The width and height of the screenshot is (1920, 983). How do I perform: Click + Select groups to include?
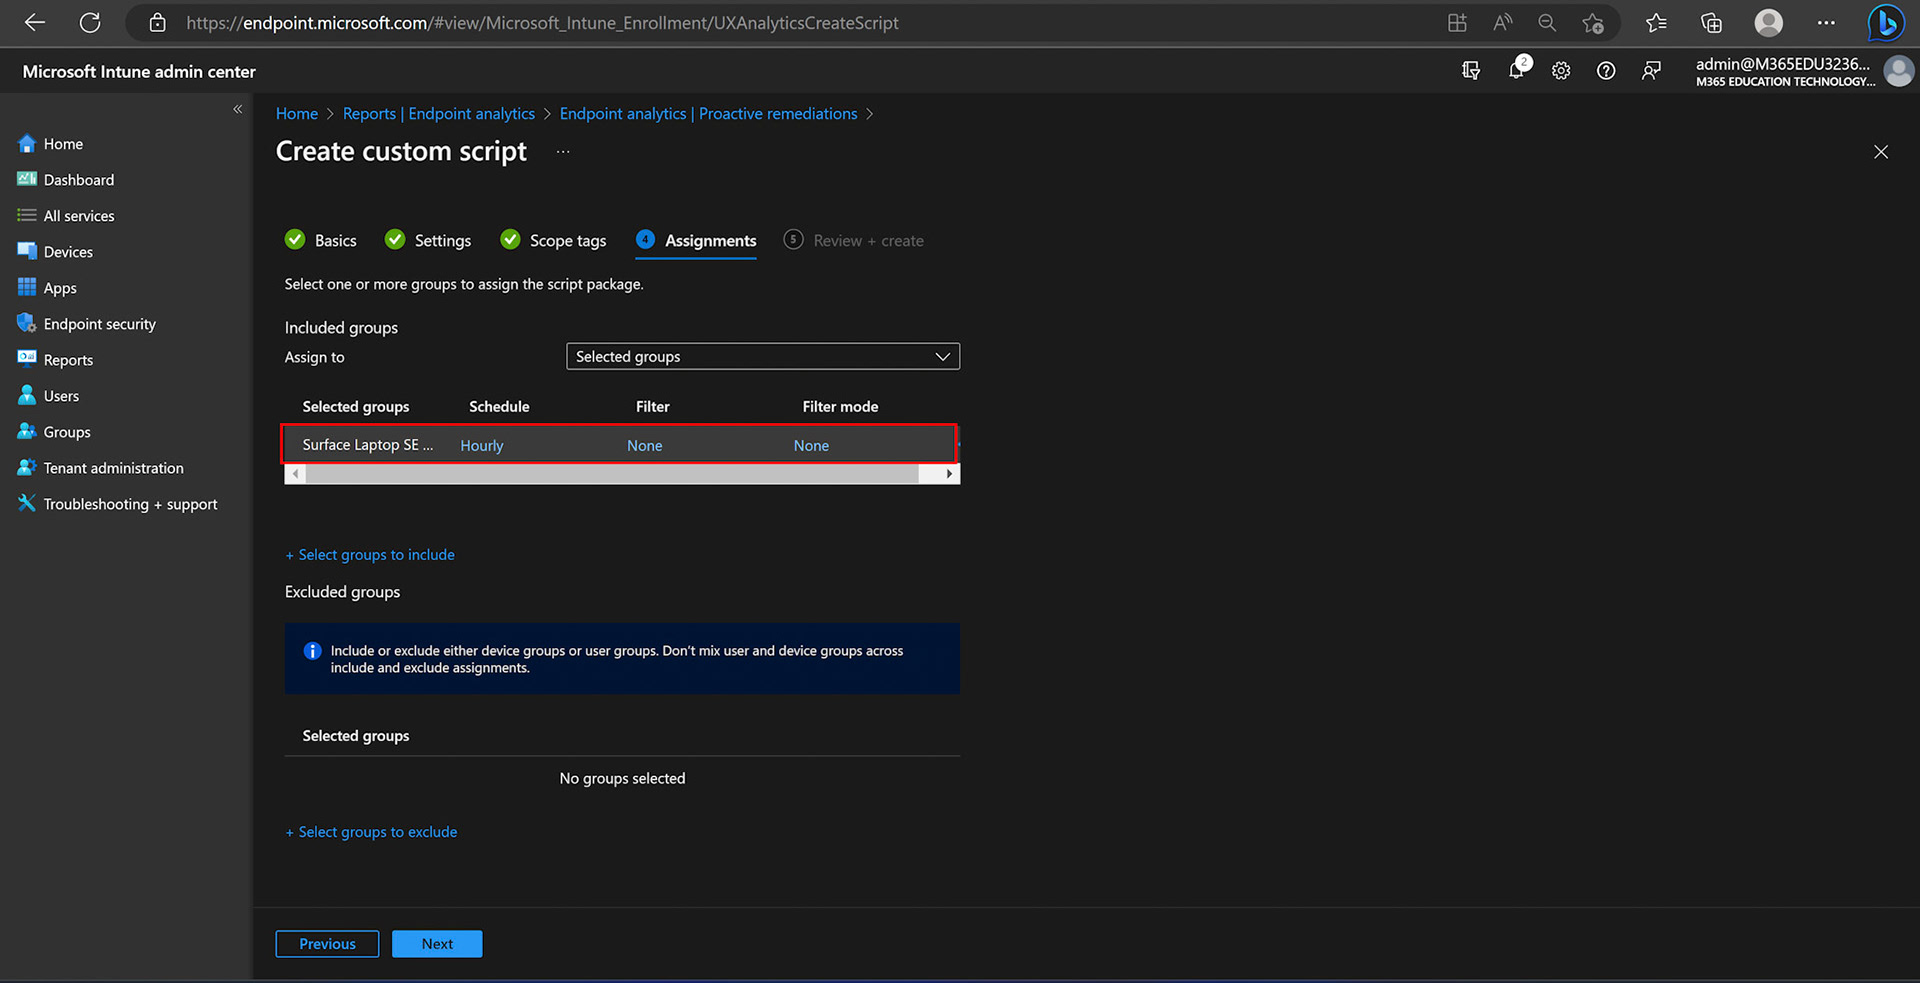[x=370, y=555]
